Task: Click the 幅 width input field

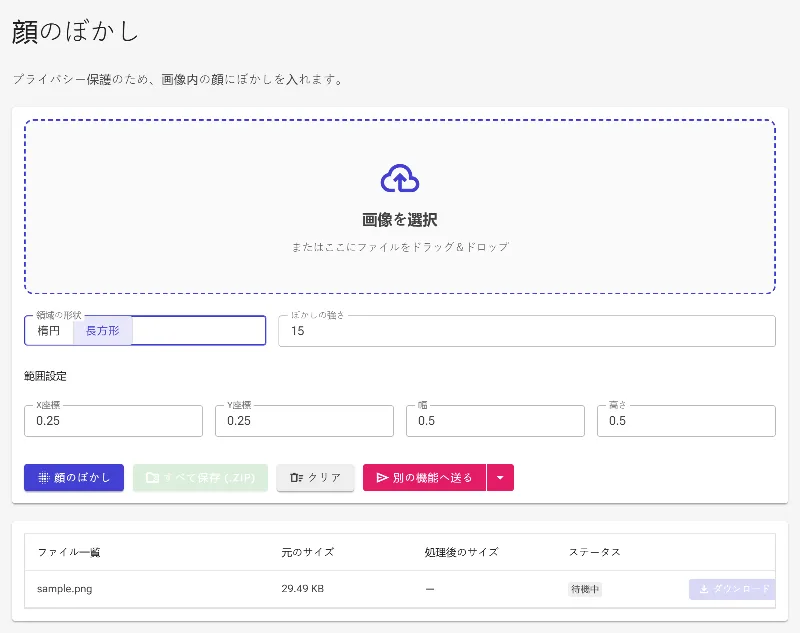Action: [495, 421]
